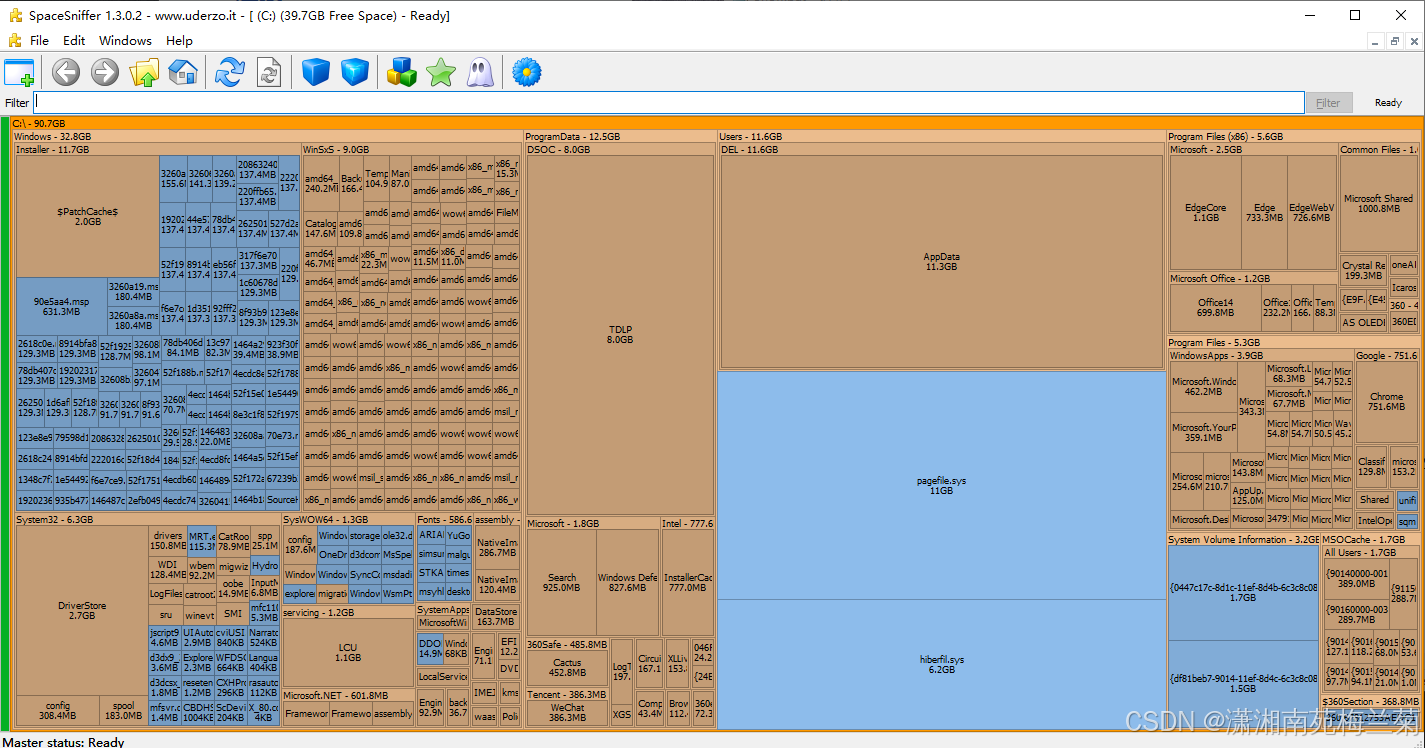Image resolution: width=1425 pixels, height=748 pixels.
Task: Select the config 308.4MB block
Action: tap(58, 710)
